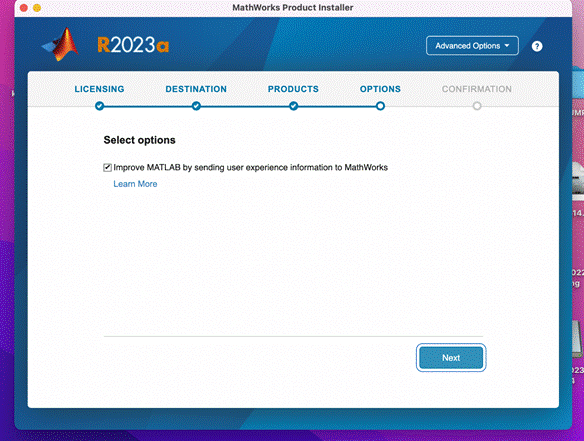Viewport: 584px width, 441px height.
Task: Open help via question mark icon
Action: click(537, 46)
